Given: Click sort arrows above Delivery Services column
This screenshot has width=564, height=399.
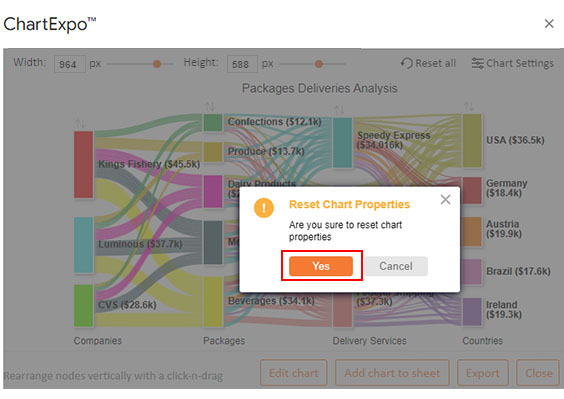Looking at the screenshot, I should coord(339,110).
